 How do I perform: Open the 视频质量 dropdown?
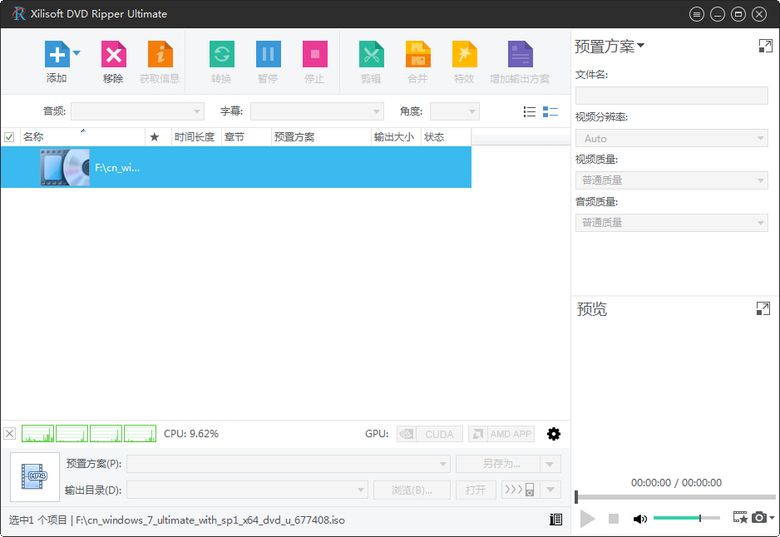click(672, 180)
